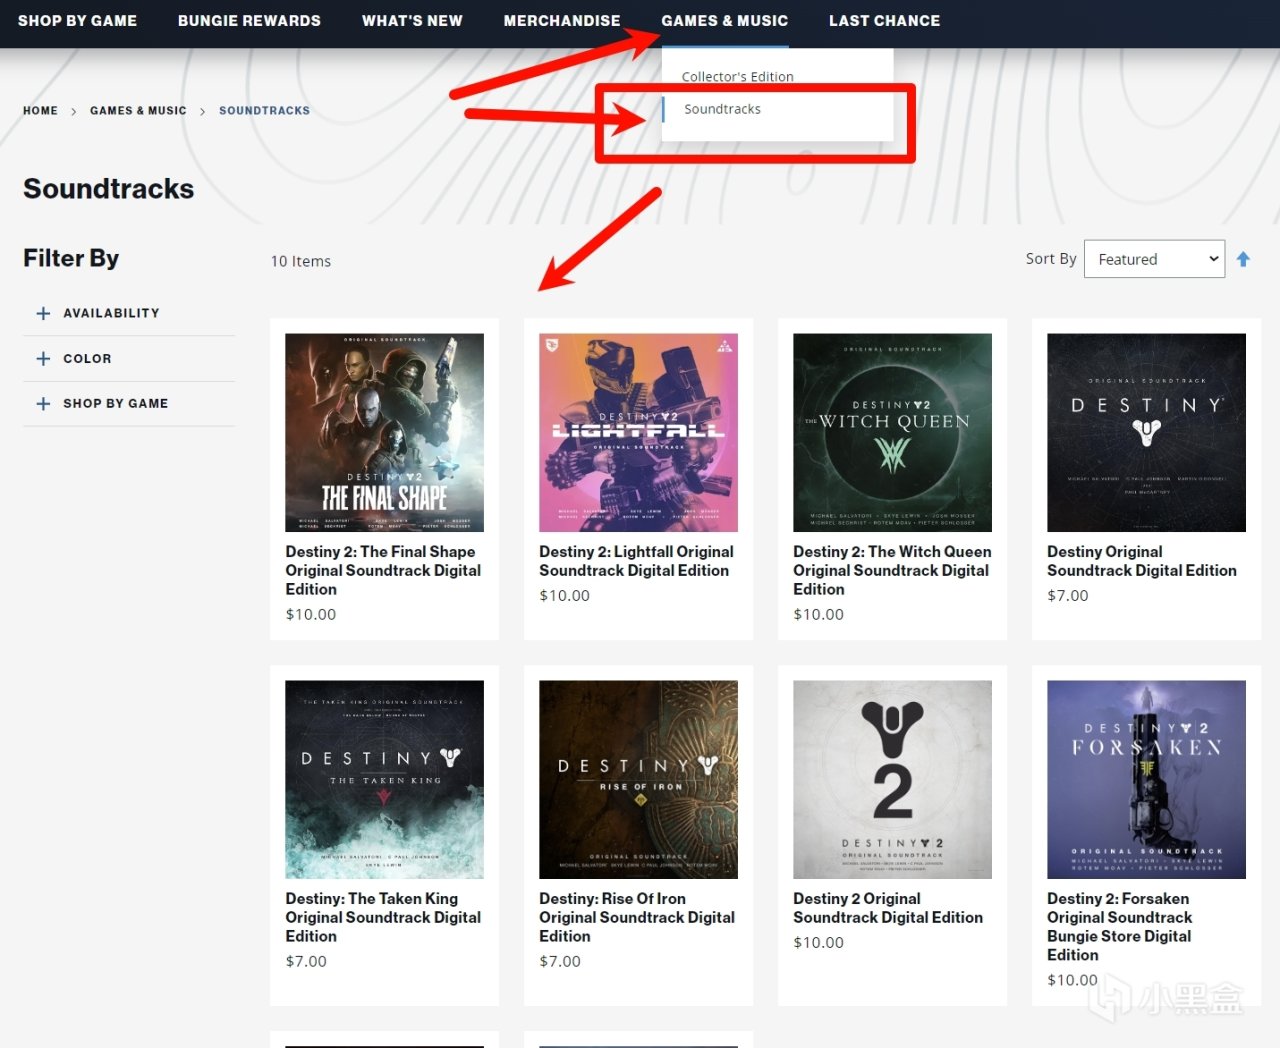
Task: Click the Soundtracks breadcrumb link
Action: click(x=264, y=111)
